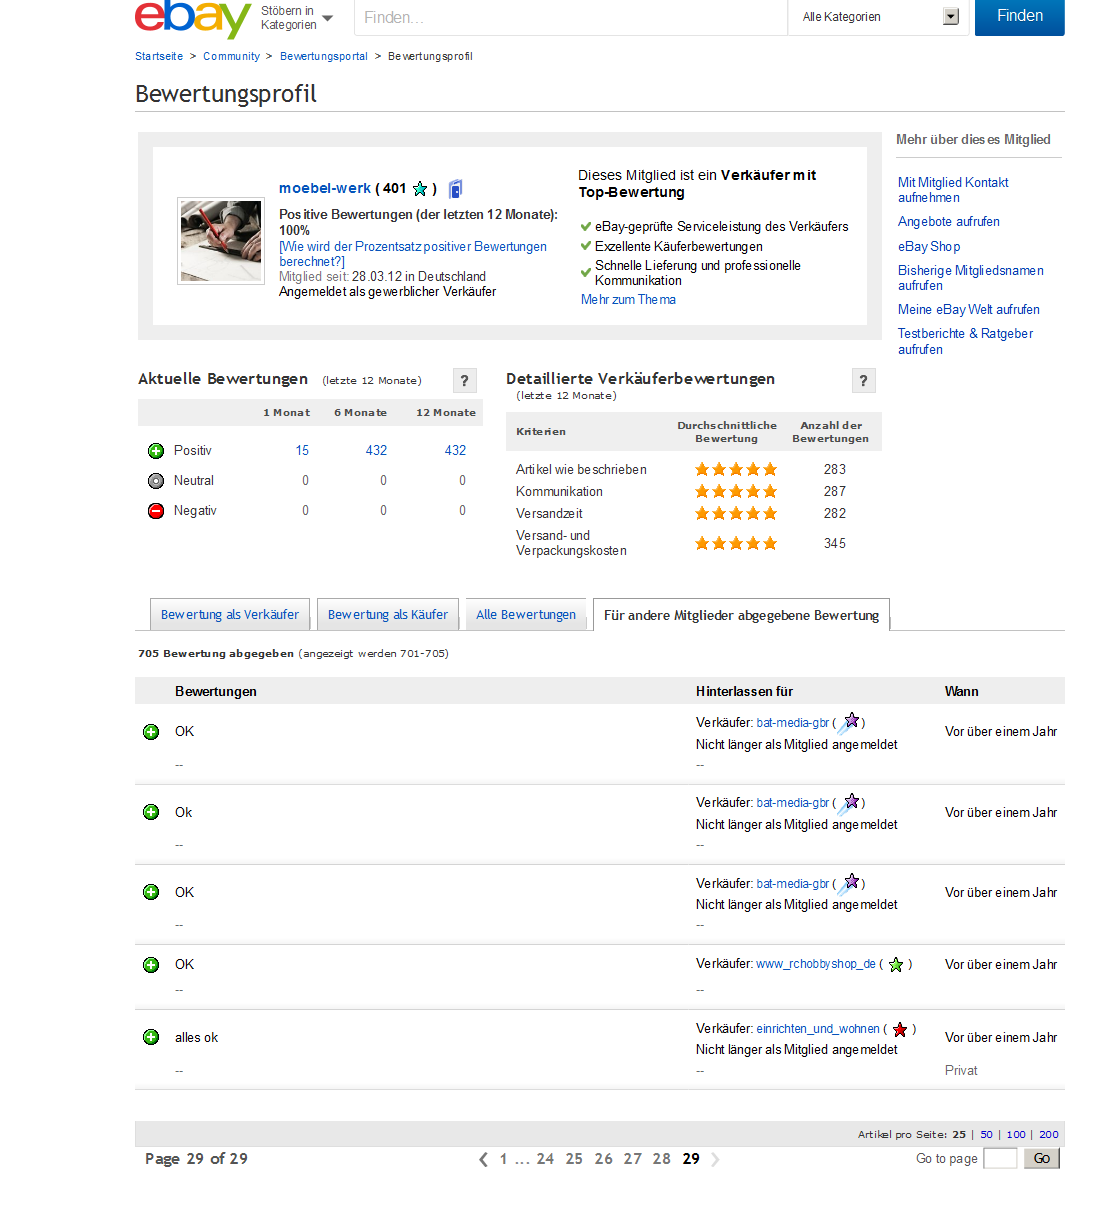Screen dimensions: 1110x1211
Task: Click green star beside www_rchobbyshop_de
Action: 896,965
